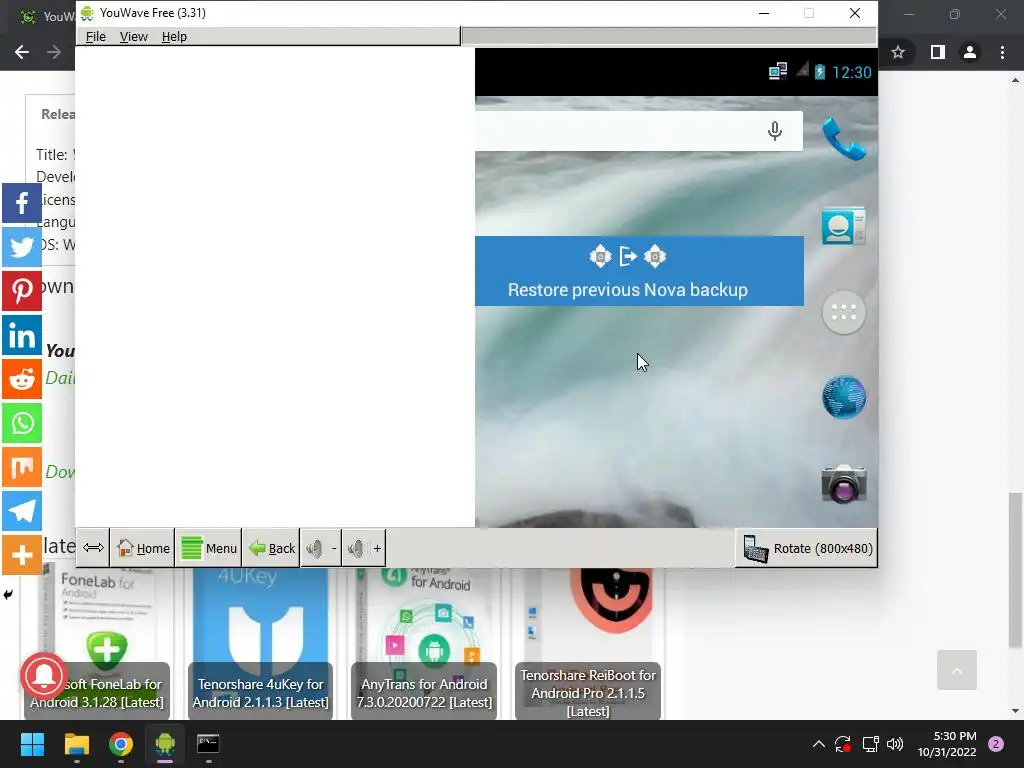Open the notification count badge in taskbar

pyautogui.click(x=996, y=744)
